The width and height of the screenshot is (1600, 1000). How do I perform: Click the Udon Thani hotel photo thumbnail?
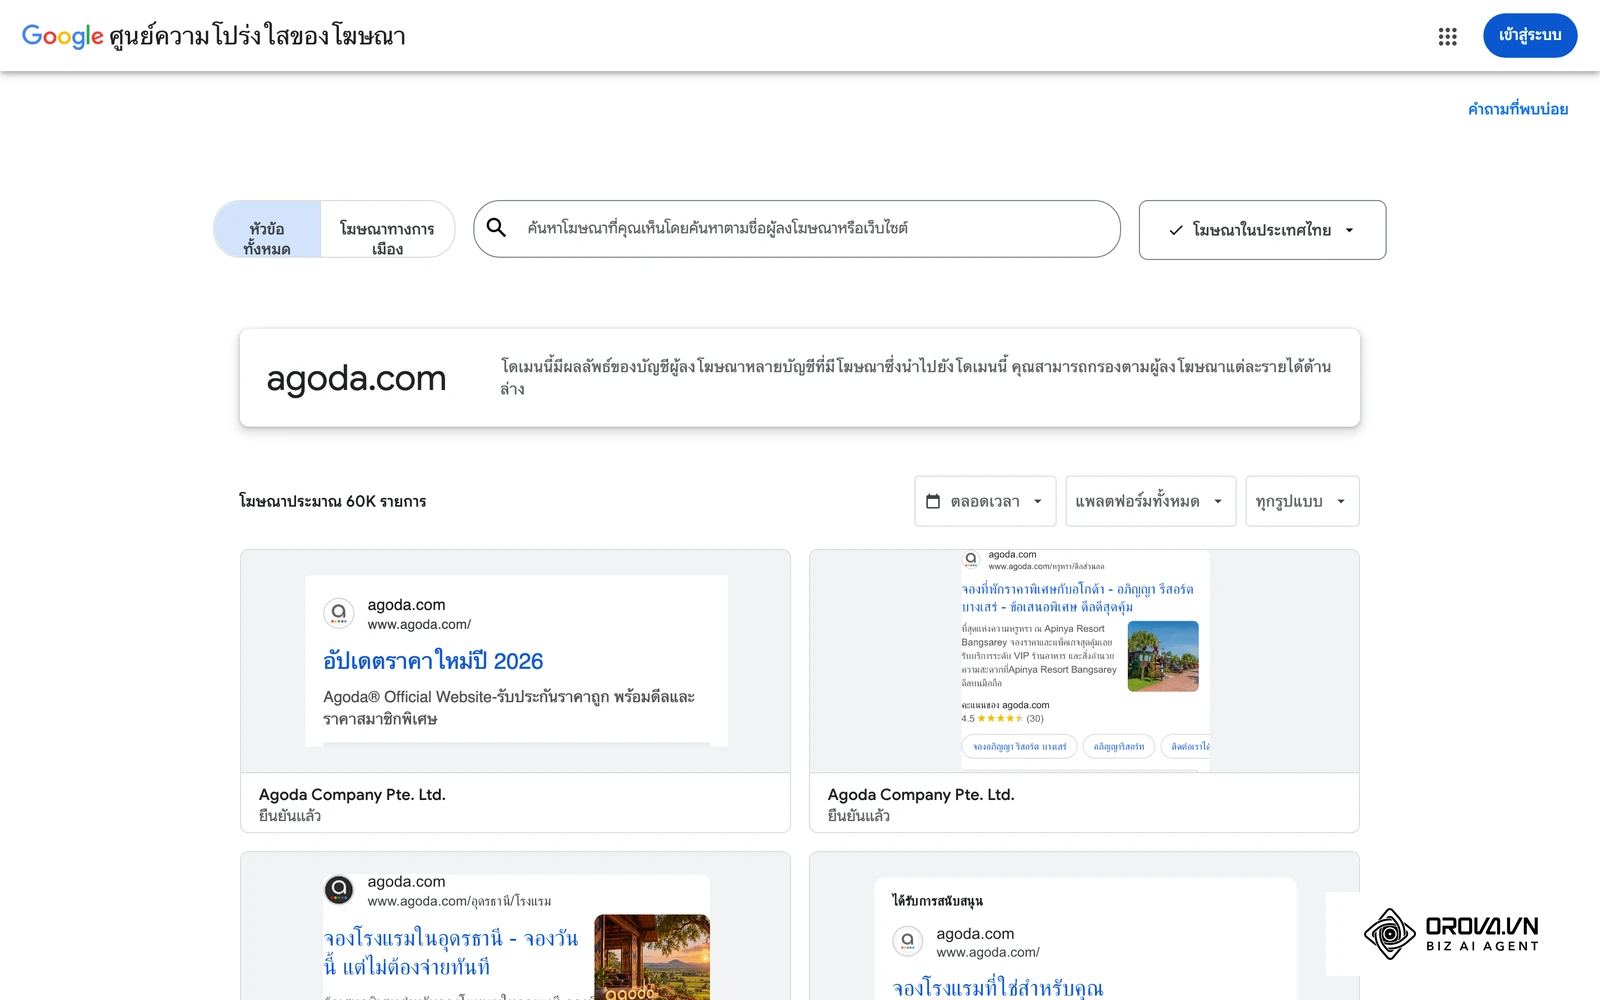(x=652, y=957)
